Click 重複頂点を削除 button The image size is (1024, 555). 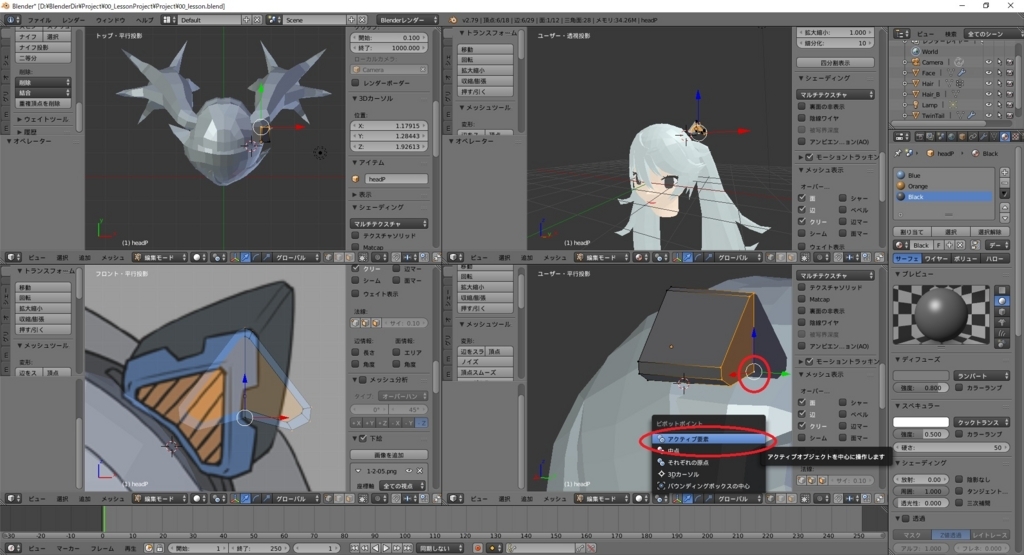pyautogui.click(x=43, y=103)
